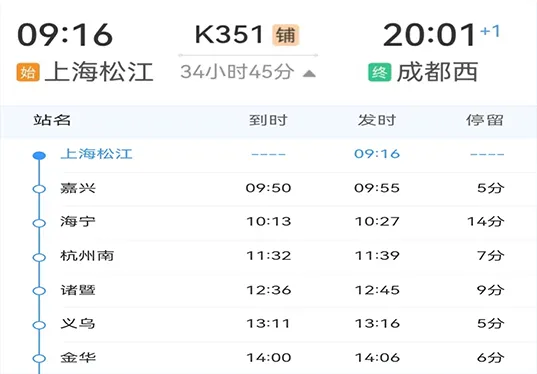Click the K351 train number
Screen dimensions: 537x374
click(x=229, y=35)
